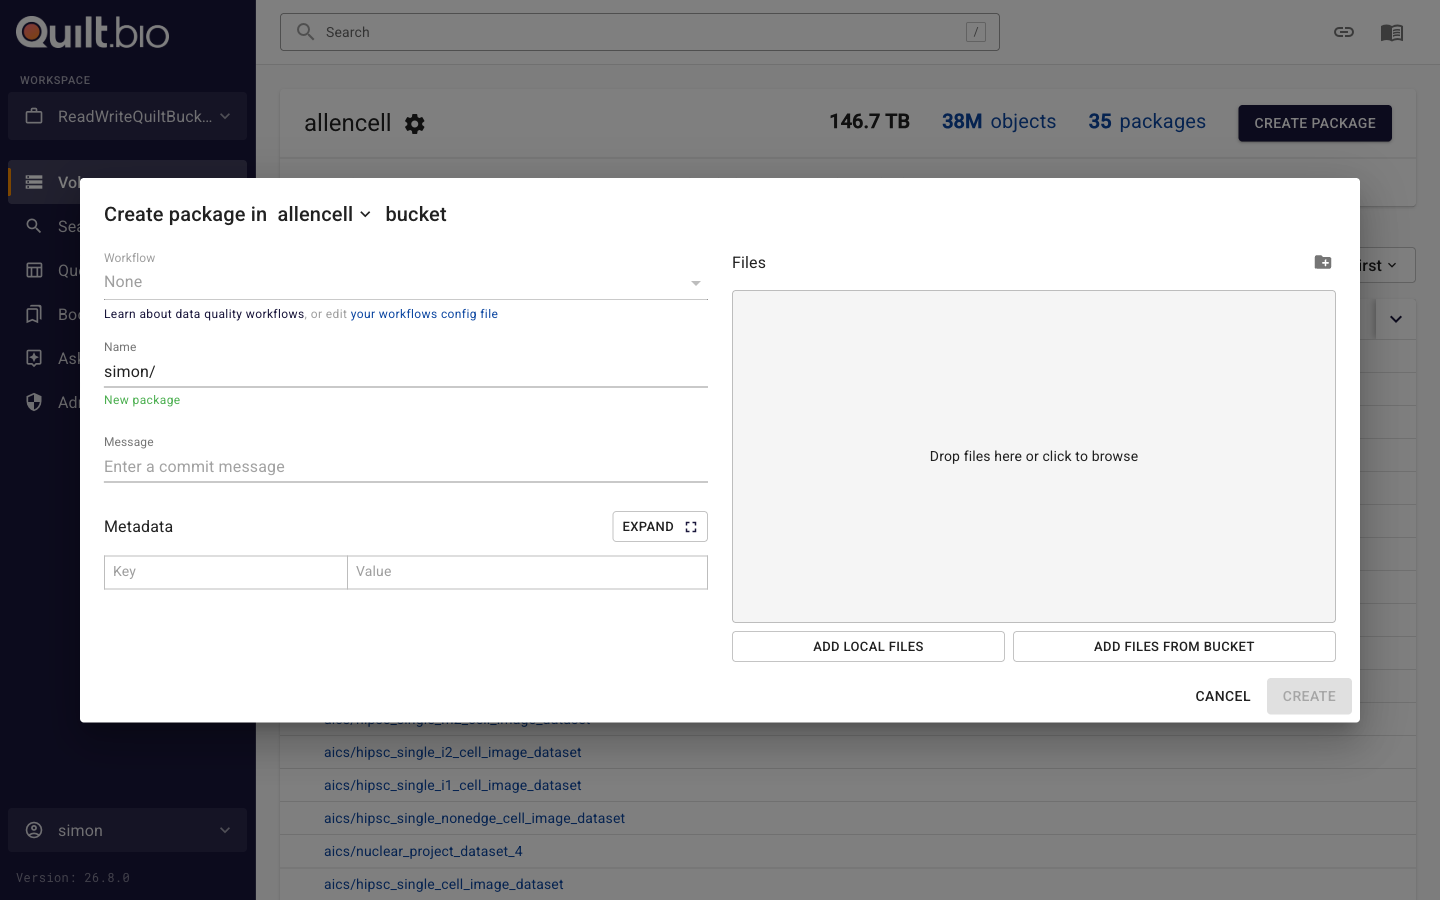
Task: Focus the package Name field
Action: (406, 372)
